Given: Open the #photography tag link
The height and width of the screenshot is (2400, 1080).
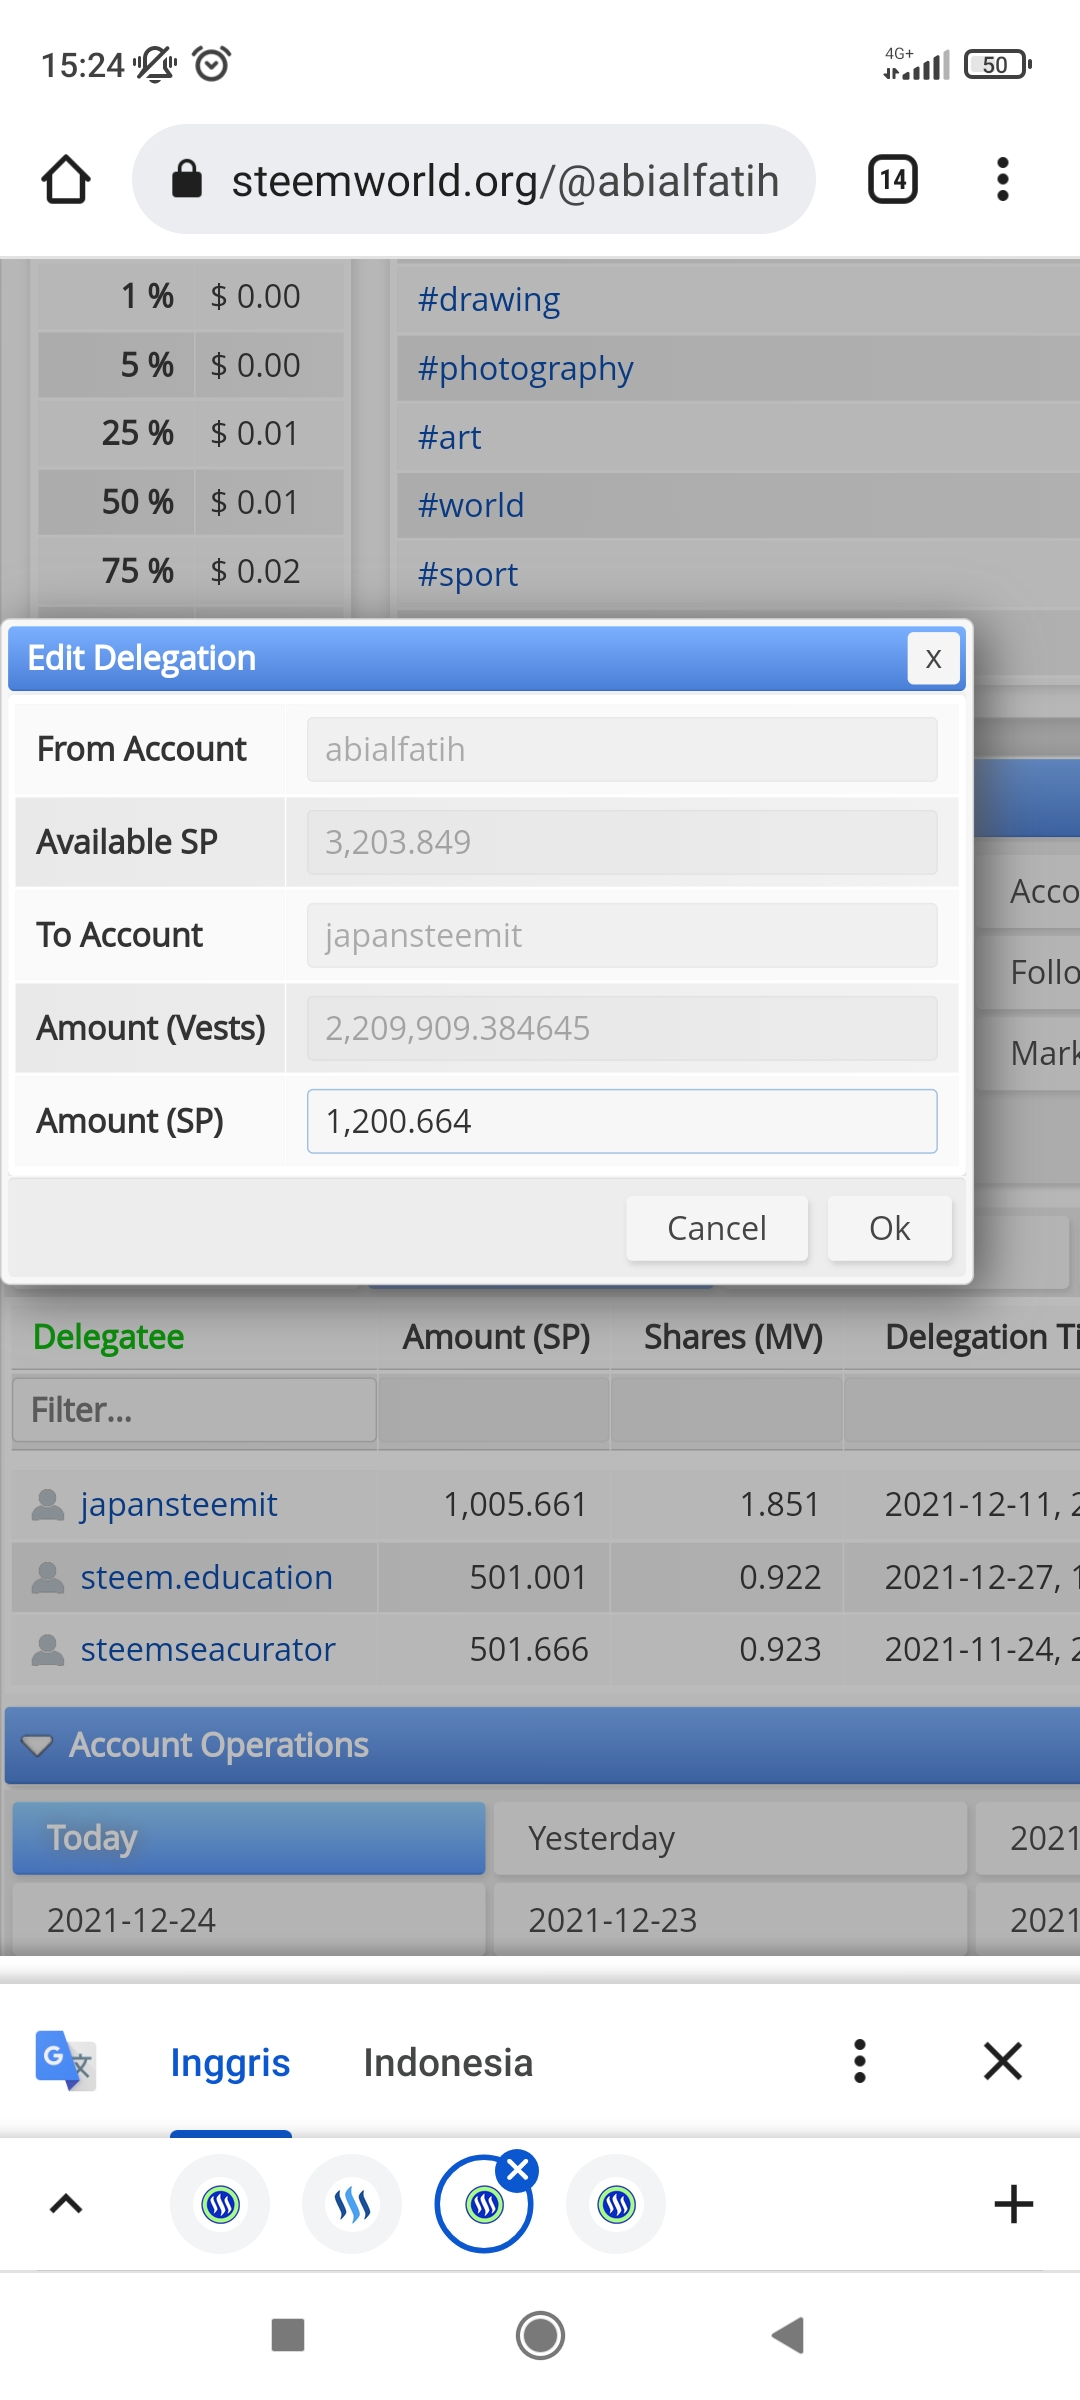Looking at the screenshot, I should click(x=525, y=368).
